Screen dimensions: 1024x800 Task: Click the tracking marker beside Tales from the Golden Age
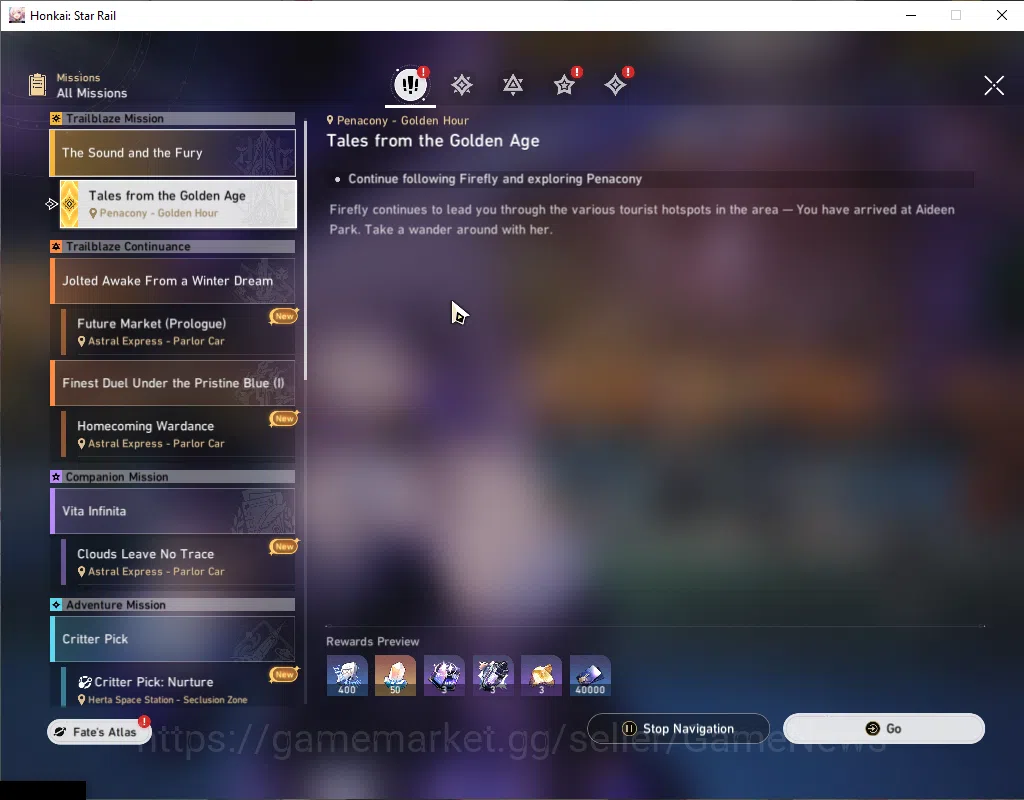52,204
